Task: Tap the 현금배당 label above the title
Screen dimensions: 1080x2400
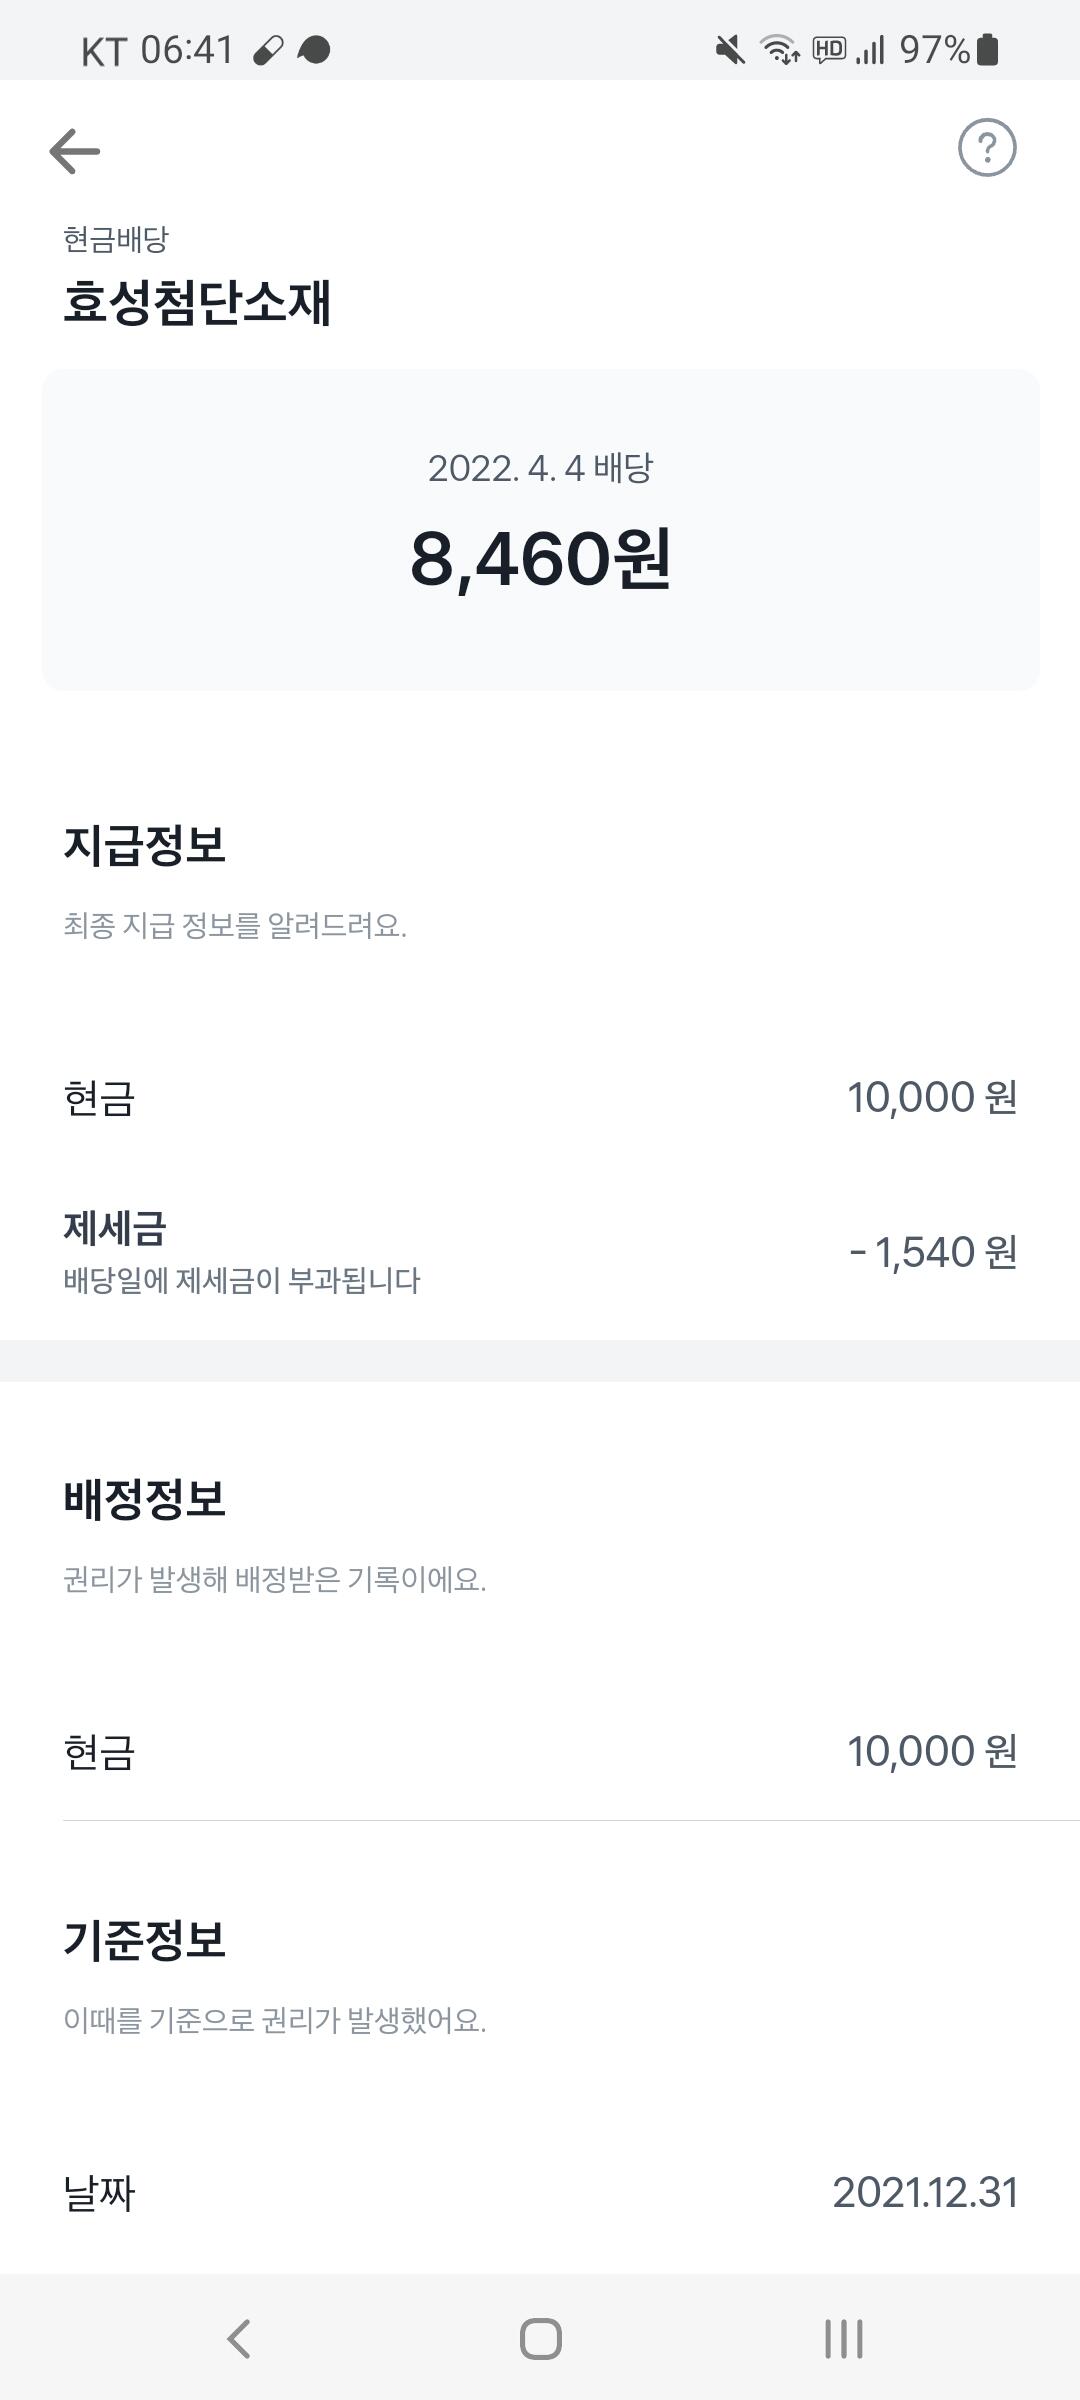Action: (116, 239)
